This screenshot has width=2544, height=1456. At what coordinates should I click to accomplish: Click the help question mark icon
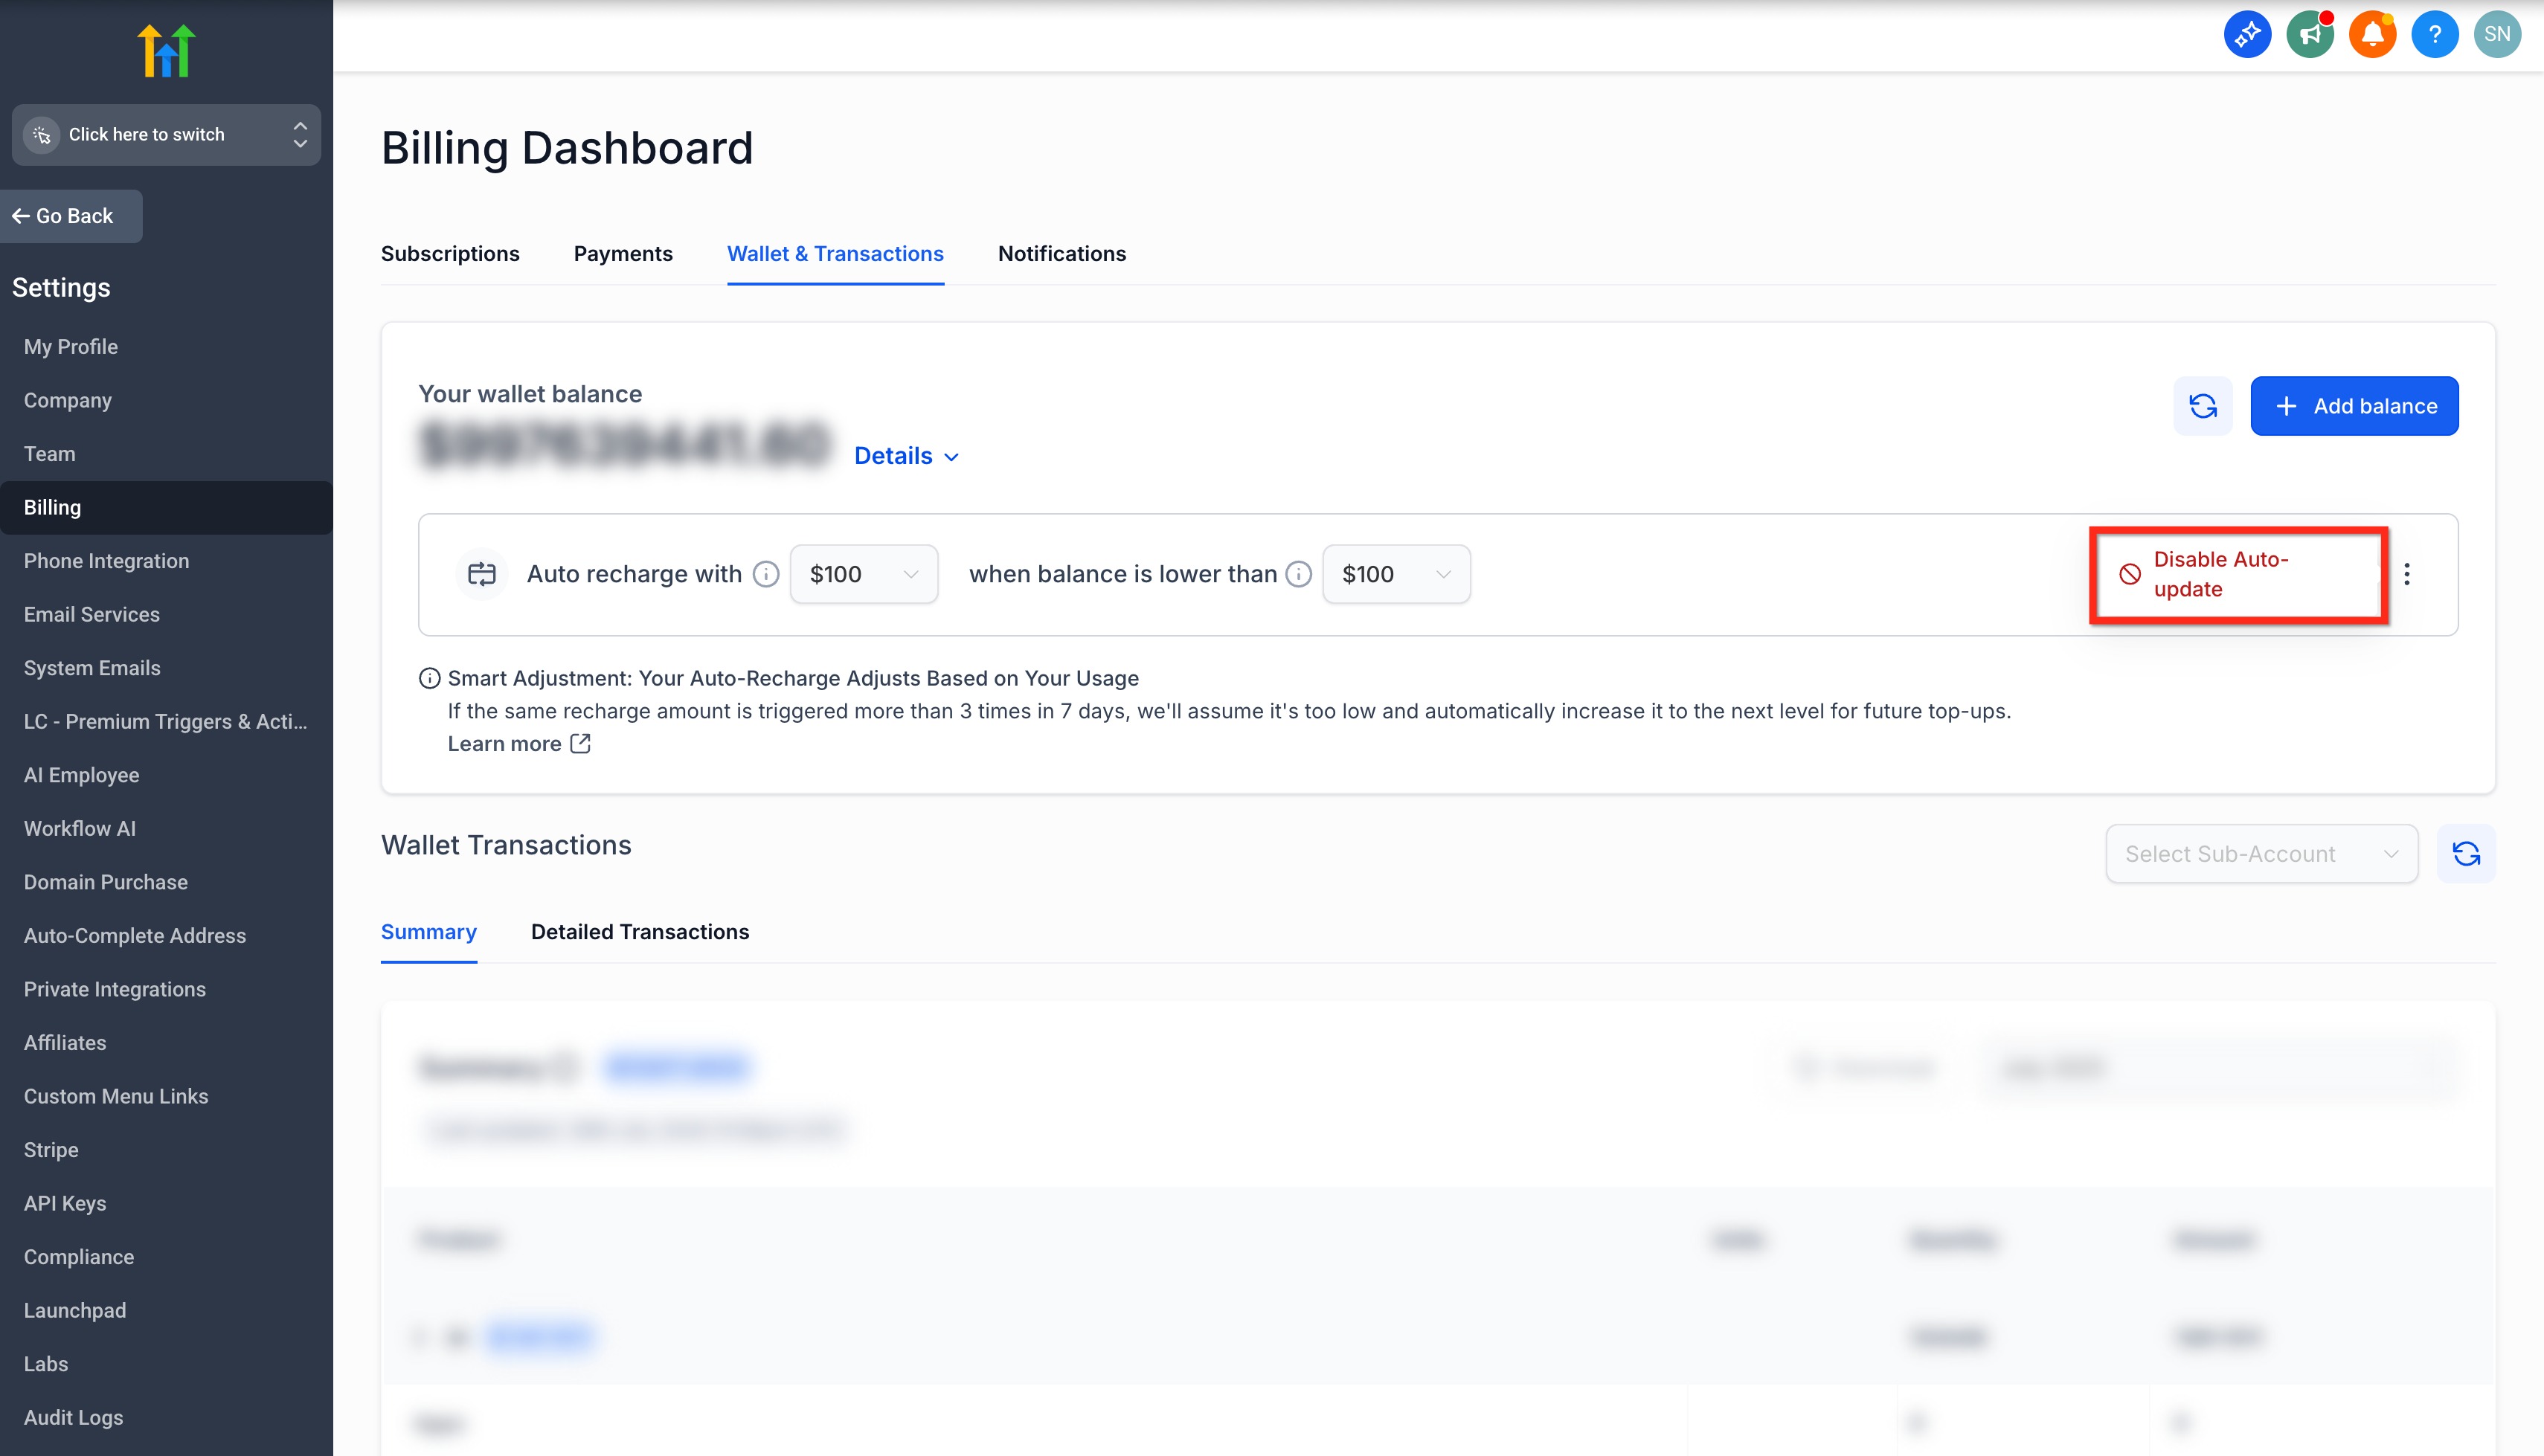pos(2435,35)
